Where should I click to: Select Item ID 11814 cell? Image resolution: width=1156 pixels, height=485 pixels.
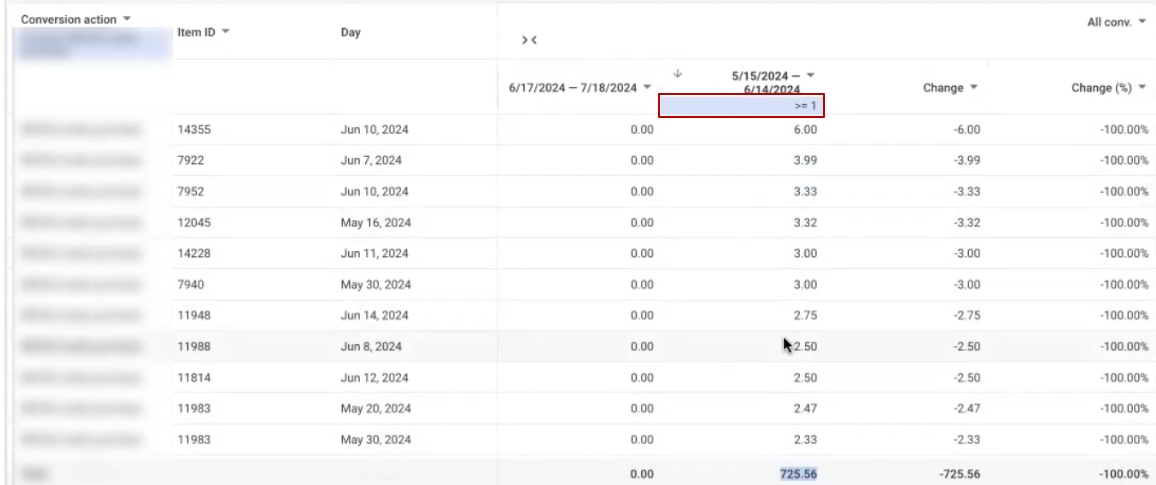194,377
